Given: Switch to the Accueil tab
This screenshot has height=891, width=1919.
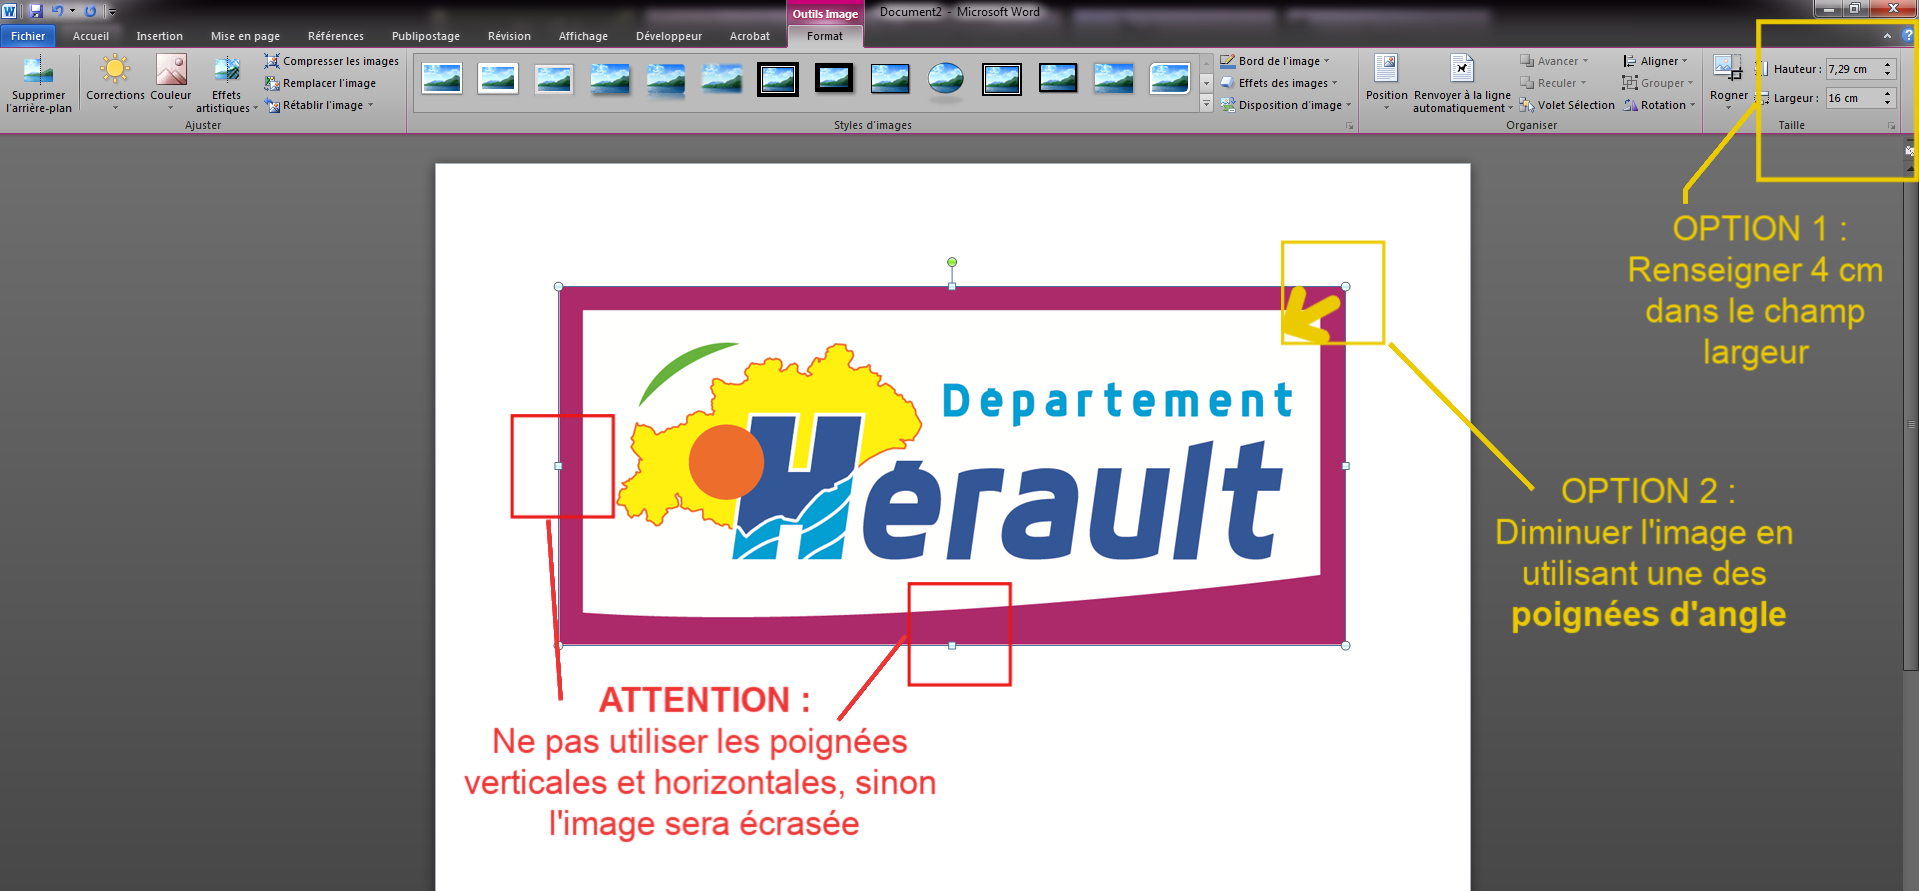Looking at the screenshot, I should [91, 36].
